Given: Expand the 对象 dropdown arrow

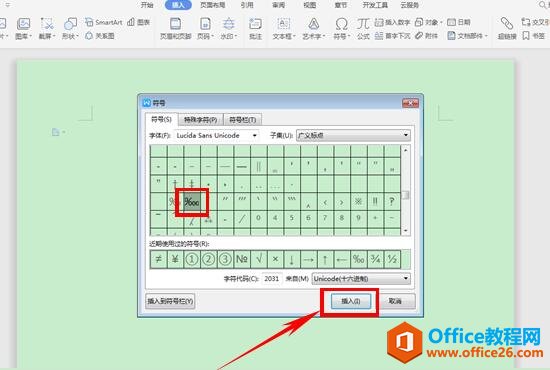Looking at the screenshot, I should pos(441,22).
